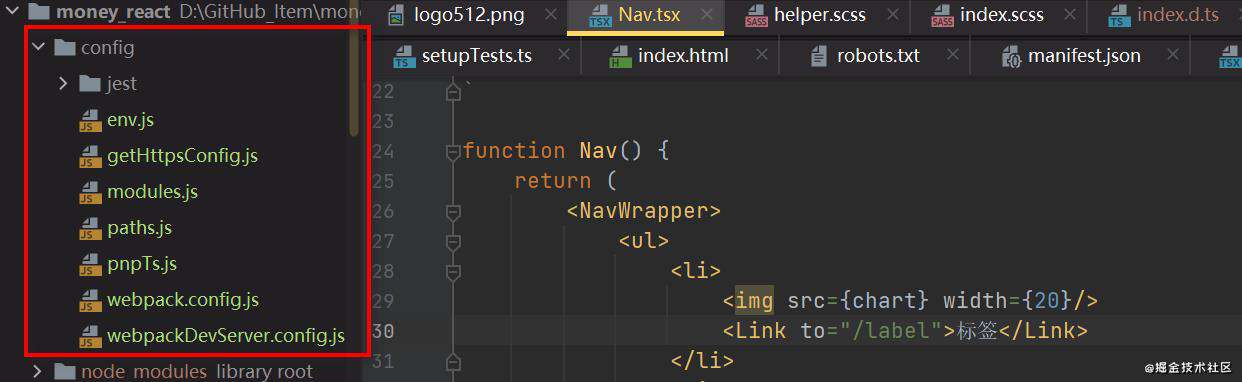
Task: Toggle code fold at function Nav line
Action: [x=453, y=151]
